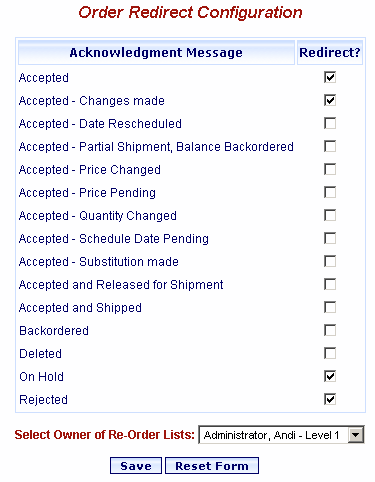Uncheck the On Hold redirect checkbox
The image size is (375, 482).
[330, 376]
